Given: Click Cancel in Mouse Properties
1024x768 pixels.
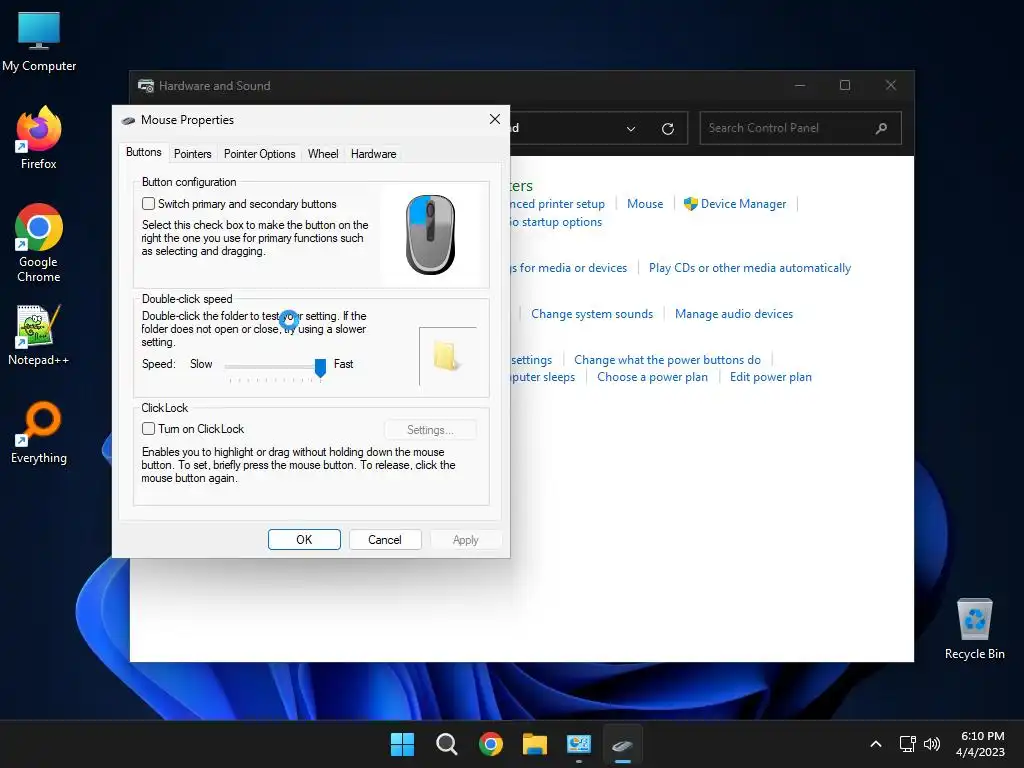Looking at the screenshot, I should 385,539.
